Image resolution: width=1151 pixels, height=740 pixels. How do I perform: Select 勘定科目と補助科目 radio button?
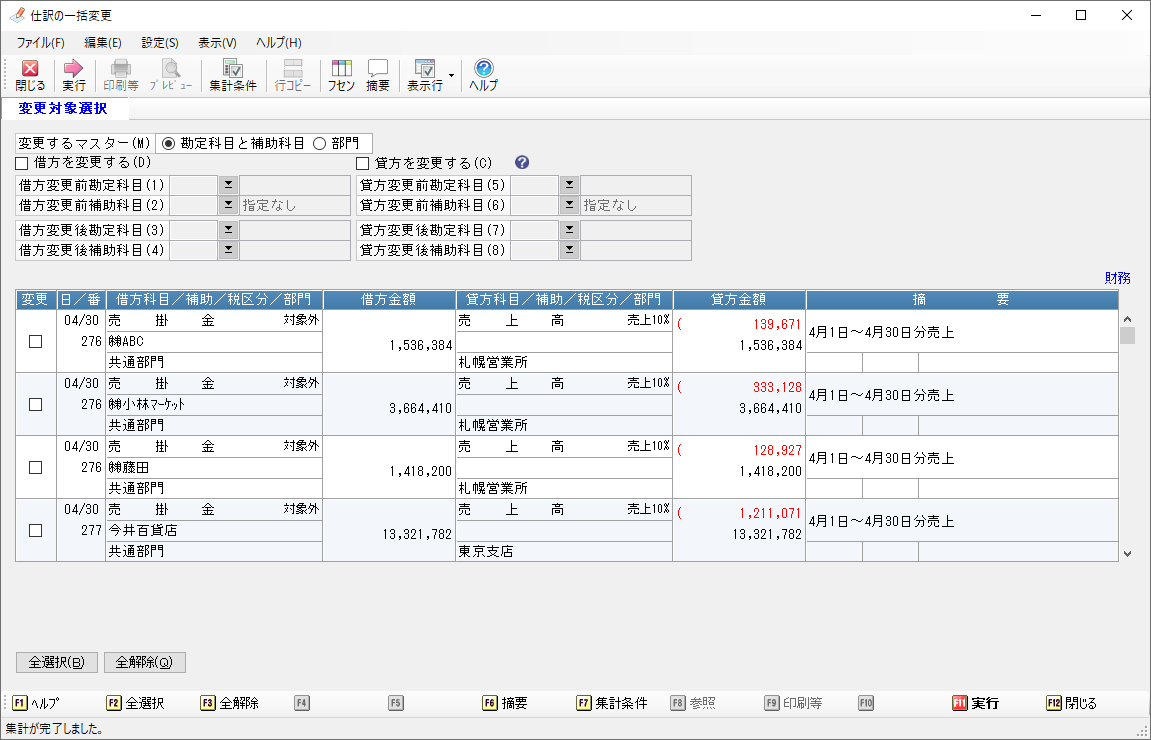(x=168, y=143)
